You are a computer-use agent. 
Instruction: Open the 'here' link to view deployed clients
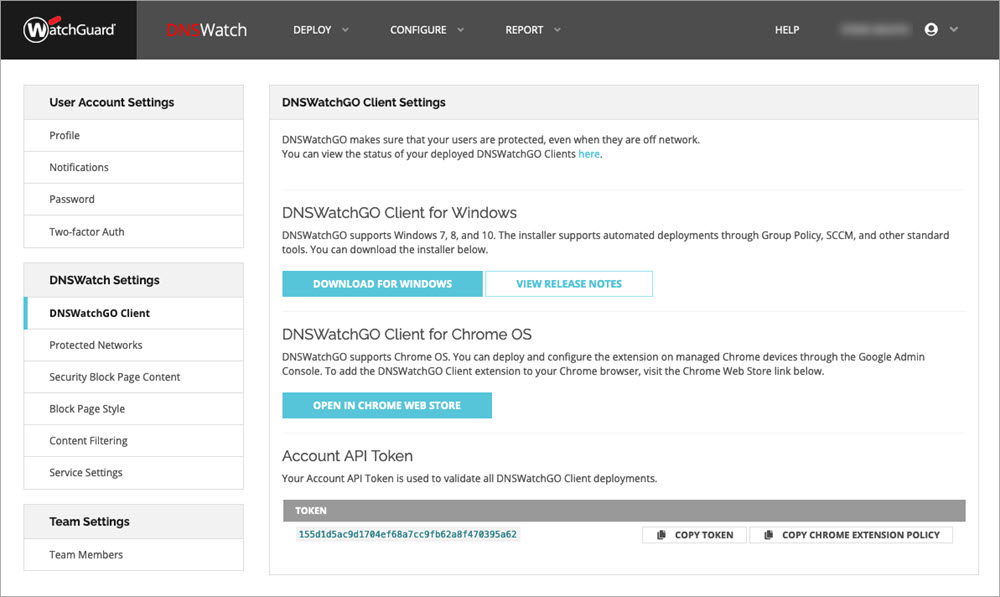tap(589, 154)
